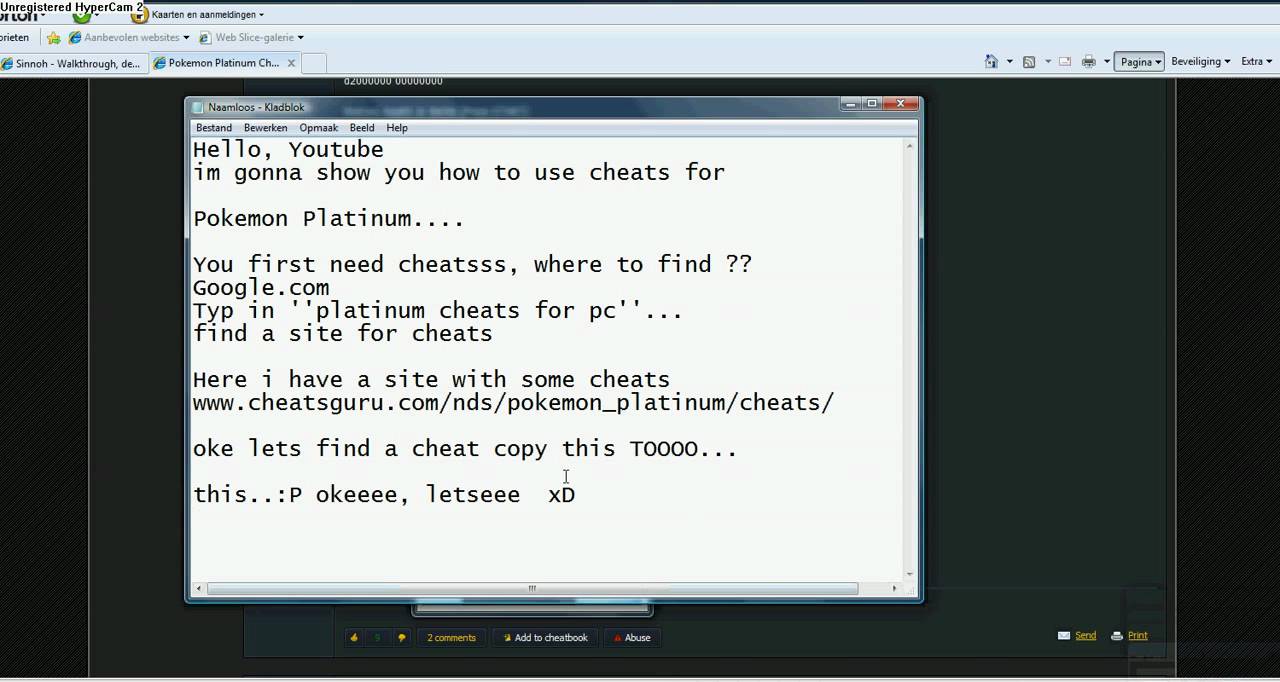Click the 2 comments button
Viewport: 1280px width, 682px height.
(451, 637)
